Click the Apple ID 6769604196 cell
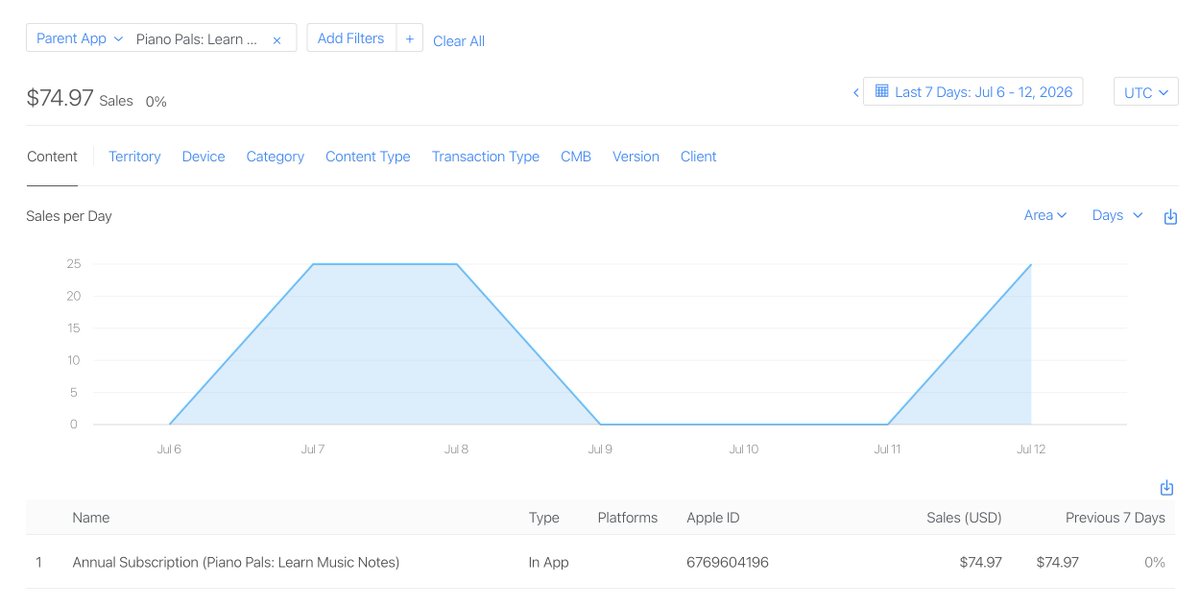This screenshot has width=1200, height=608. coord(728,562)
